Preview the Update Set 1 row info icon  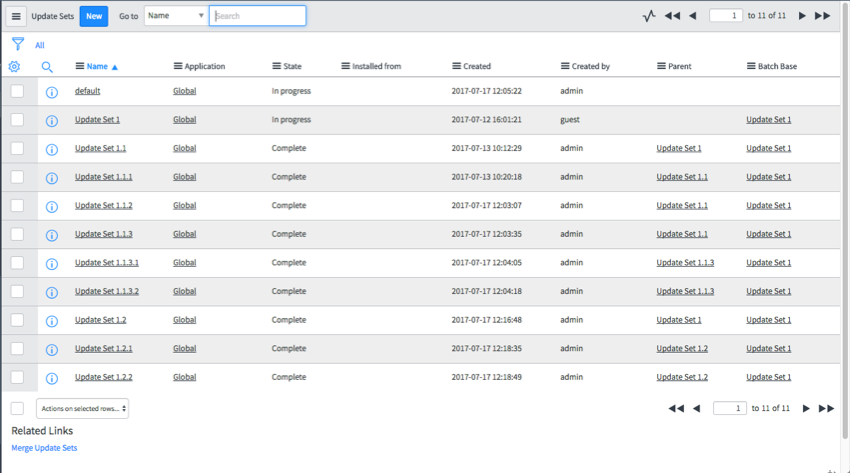click(x=51, y=121)
